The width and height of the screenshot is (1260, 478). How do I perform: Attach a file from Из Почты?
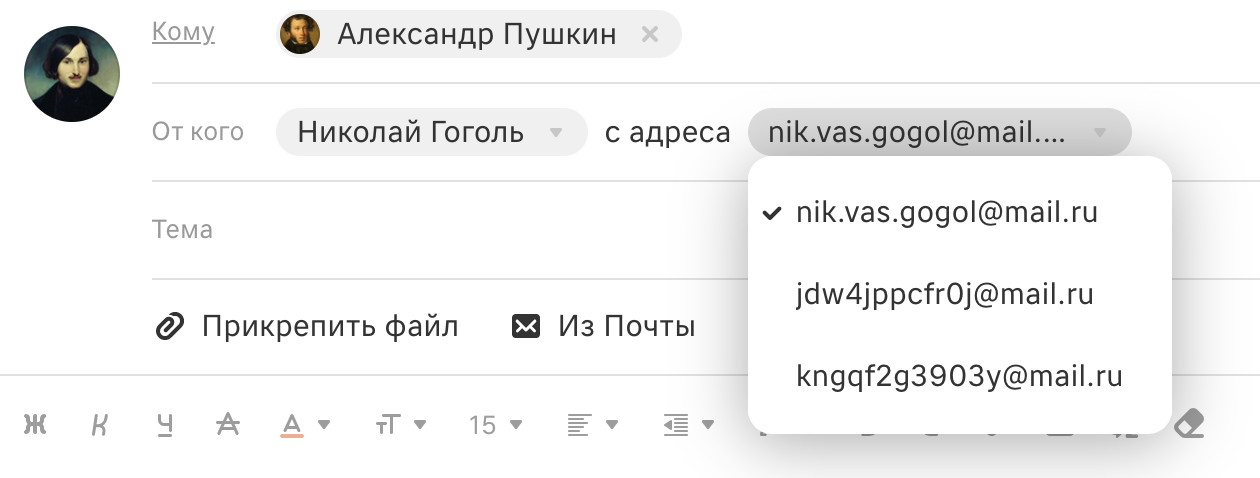(x=603, y=326)
